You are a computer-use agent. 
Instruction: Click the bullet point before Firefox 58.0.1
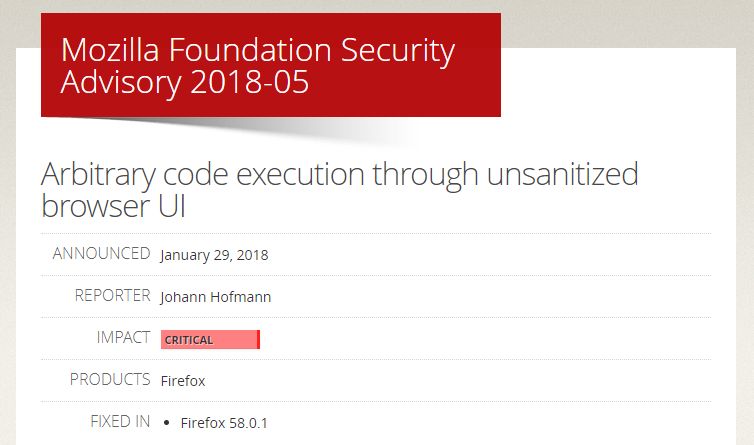(x=165, y=423)
